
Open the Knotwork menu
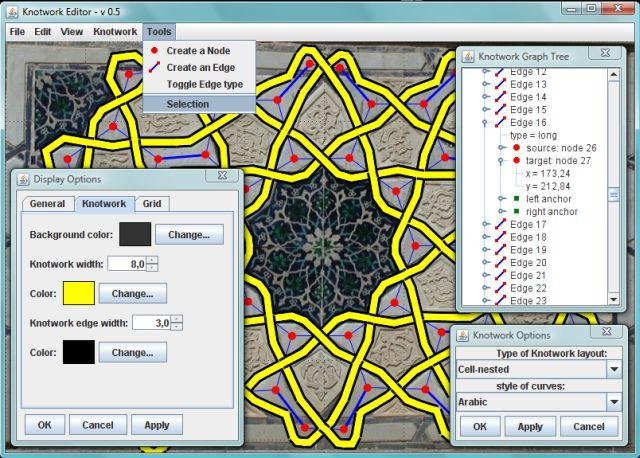pos(115,31)
